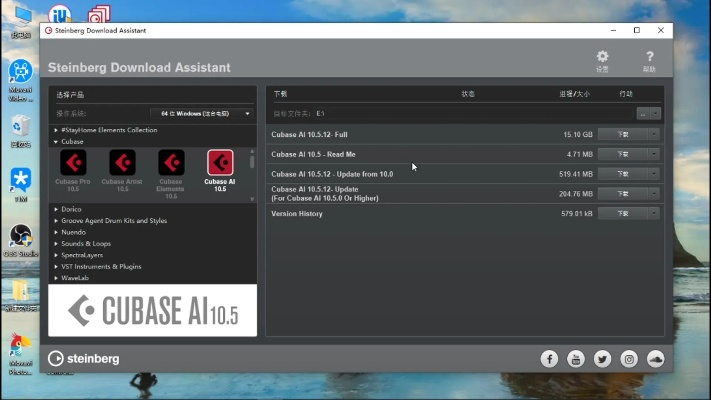The image size is (711, 400).
Task: Download the Update from 10.0 package
Action: pos(623,174)
